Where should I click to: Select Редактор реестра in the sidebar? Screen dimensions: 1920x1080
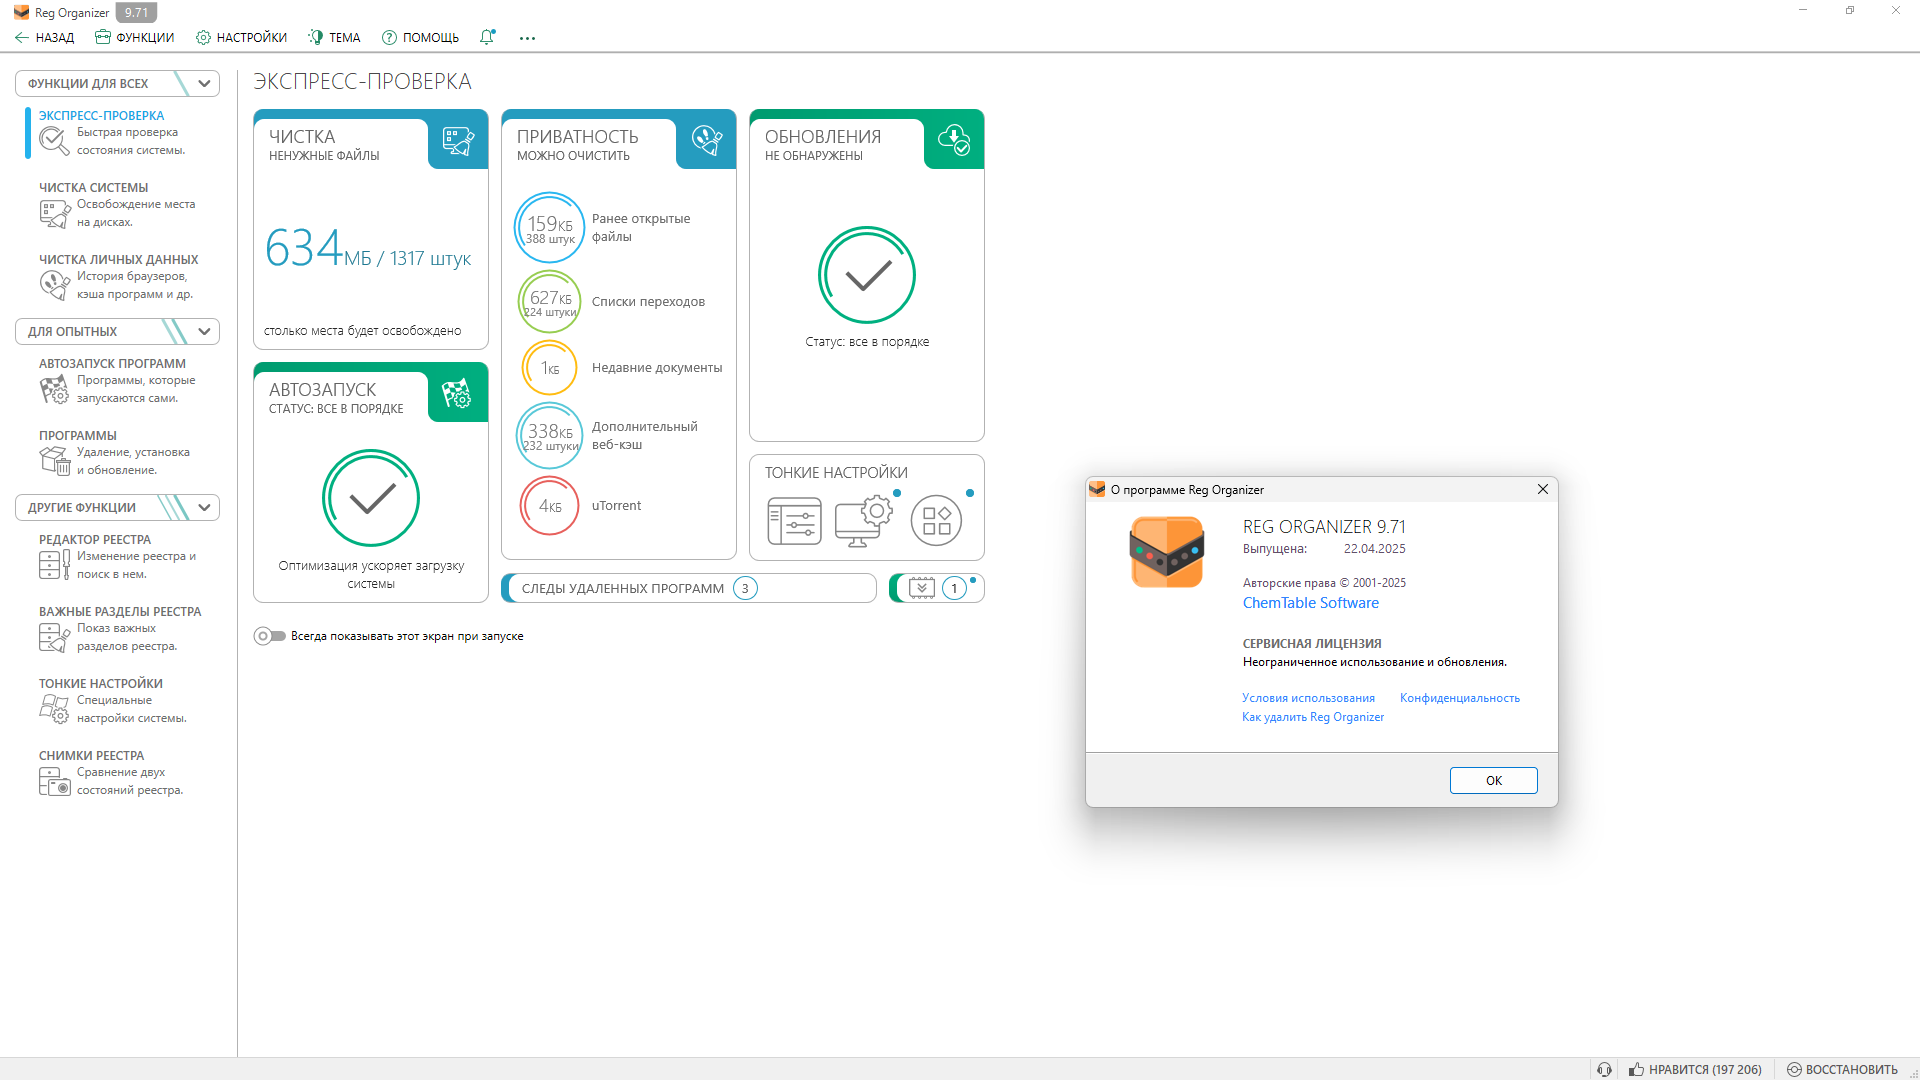pos(95,540)
